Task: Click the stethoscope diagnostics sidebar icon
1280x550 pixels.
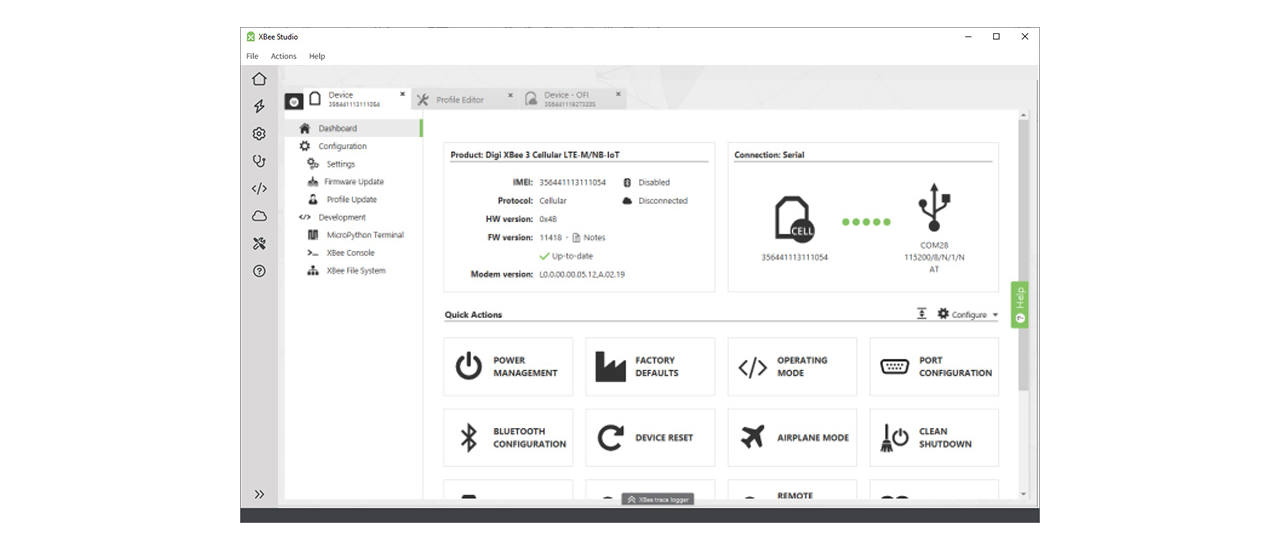Action: [259, 161]
